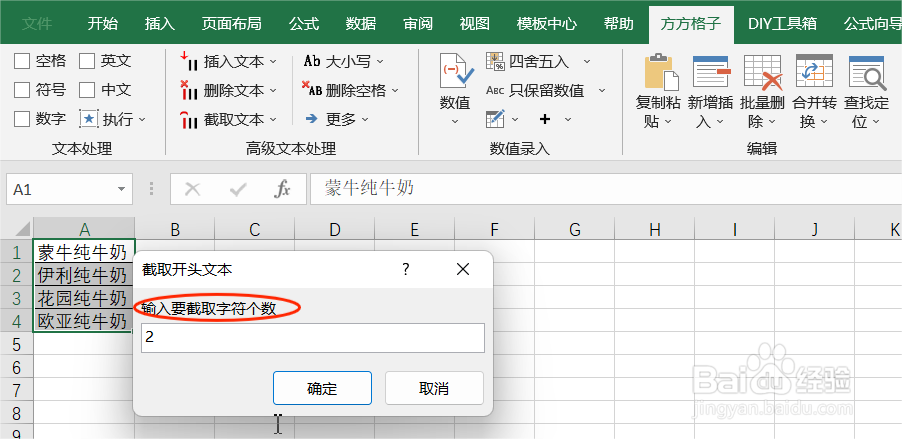The image size is (902, 439).
Task: Click the table edit pencil icon
Action: 495,119
